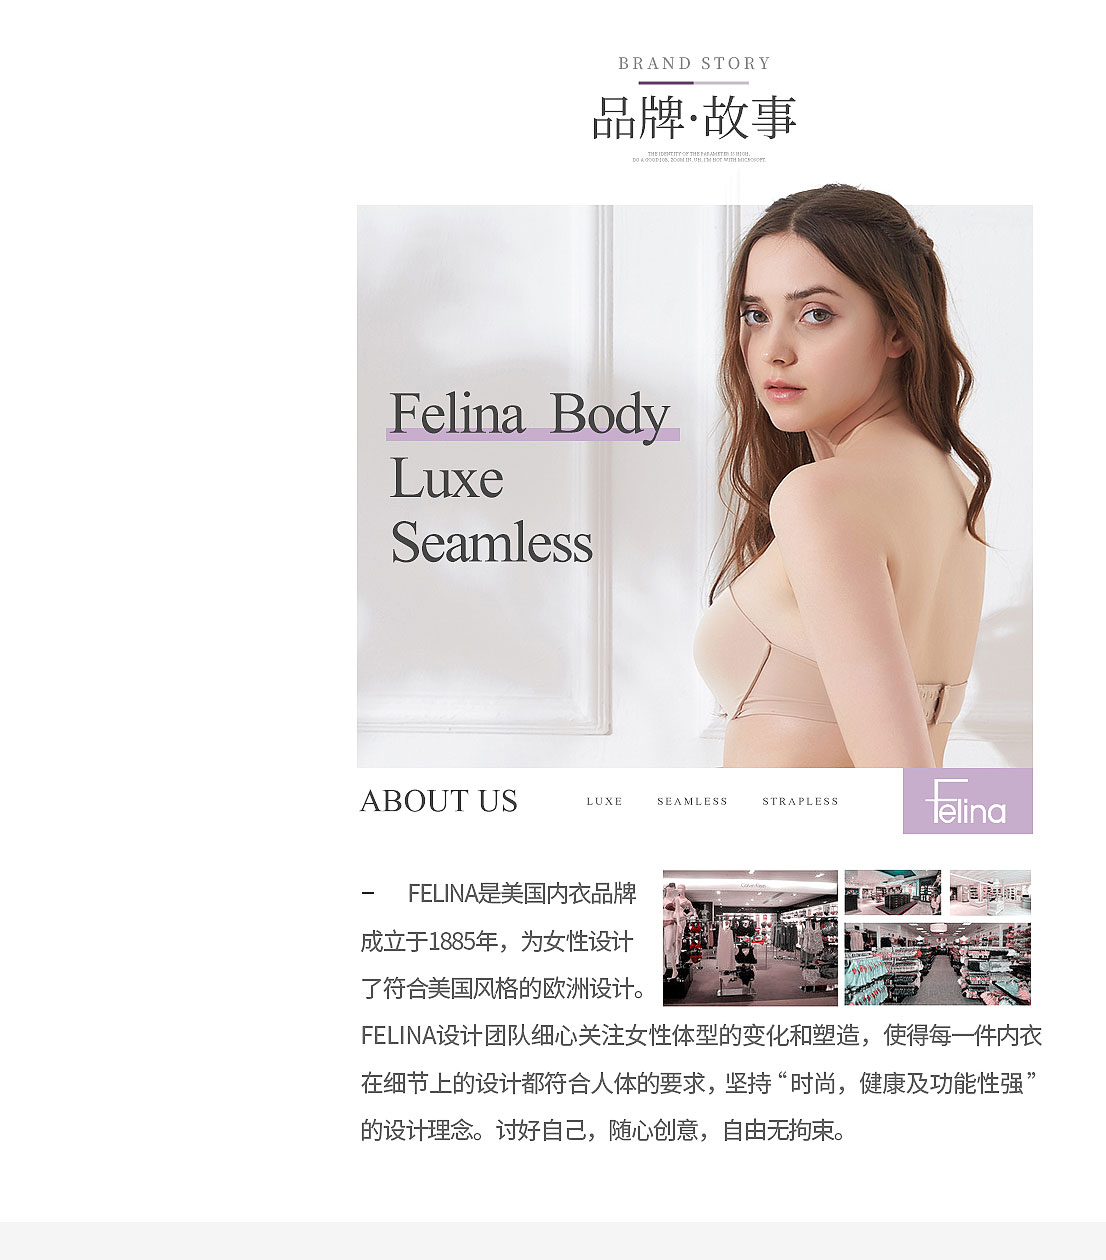Click the purple Felina logo box

point(967,801)
